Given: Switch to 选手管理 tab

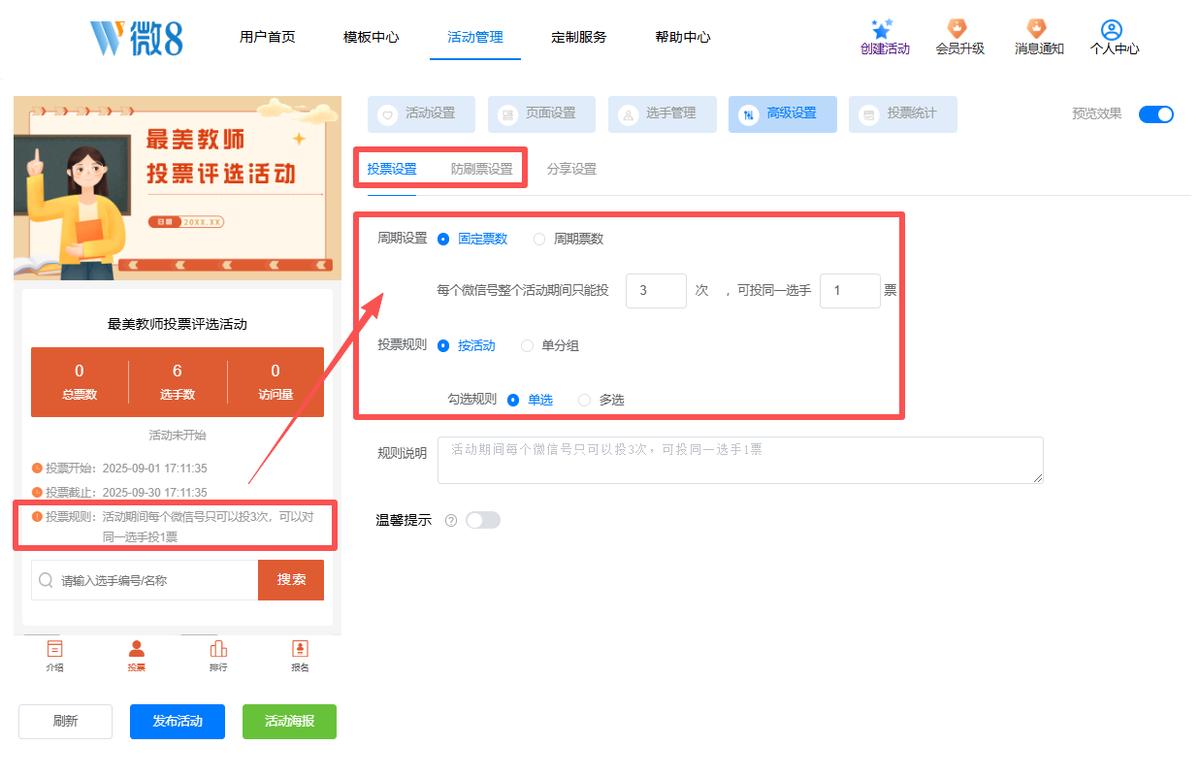Looking at the screenshot, I should 662,114.
